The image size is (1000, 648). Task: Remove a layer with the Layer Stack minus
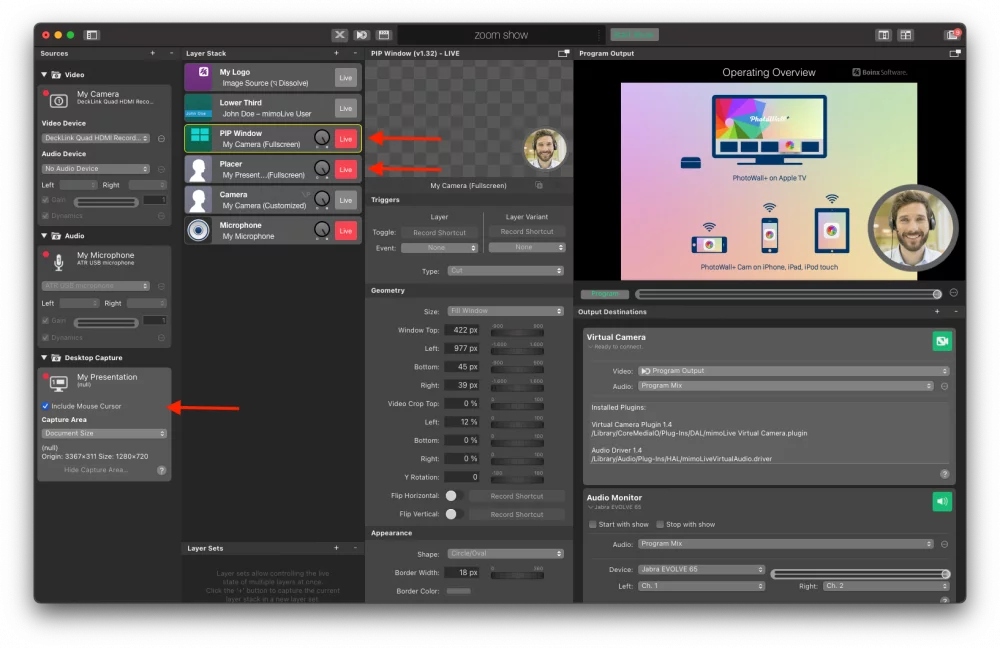pyautogui.click(x=355, y=54)
